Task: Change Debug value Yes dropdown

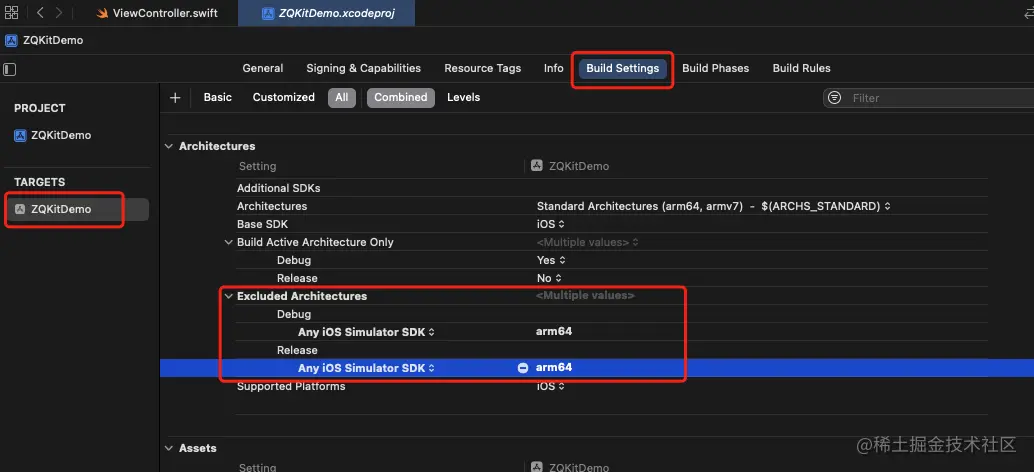Action: 551,260
